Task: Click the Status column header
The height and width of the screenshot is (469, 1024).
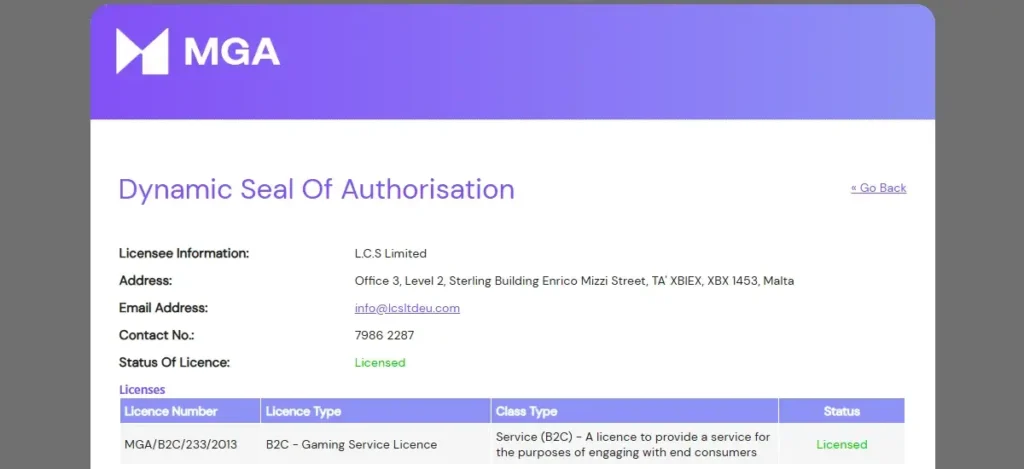Action: click(842, 411)
